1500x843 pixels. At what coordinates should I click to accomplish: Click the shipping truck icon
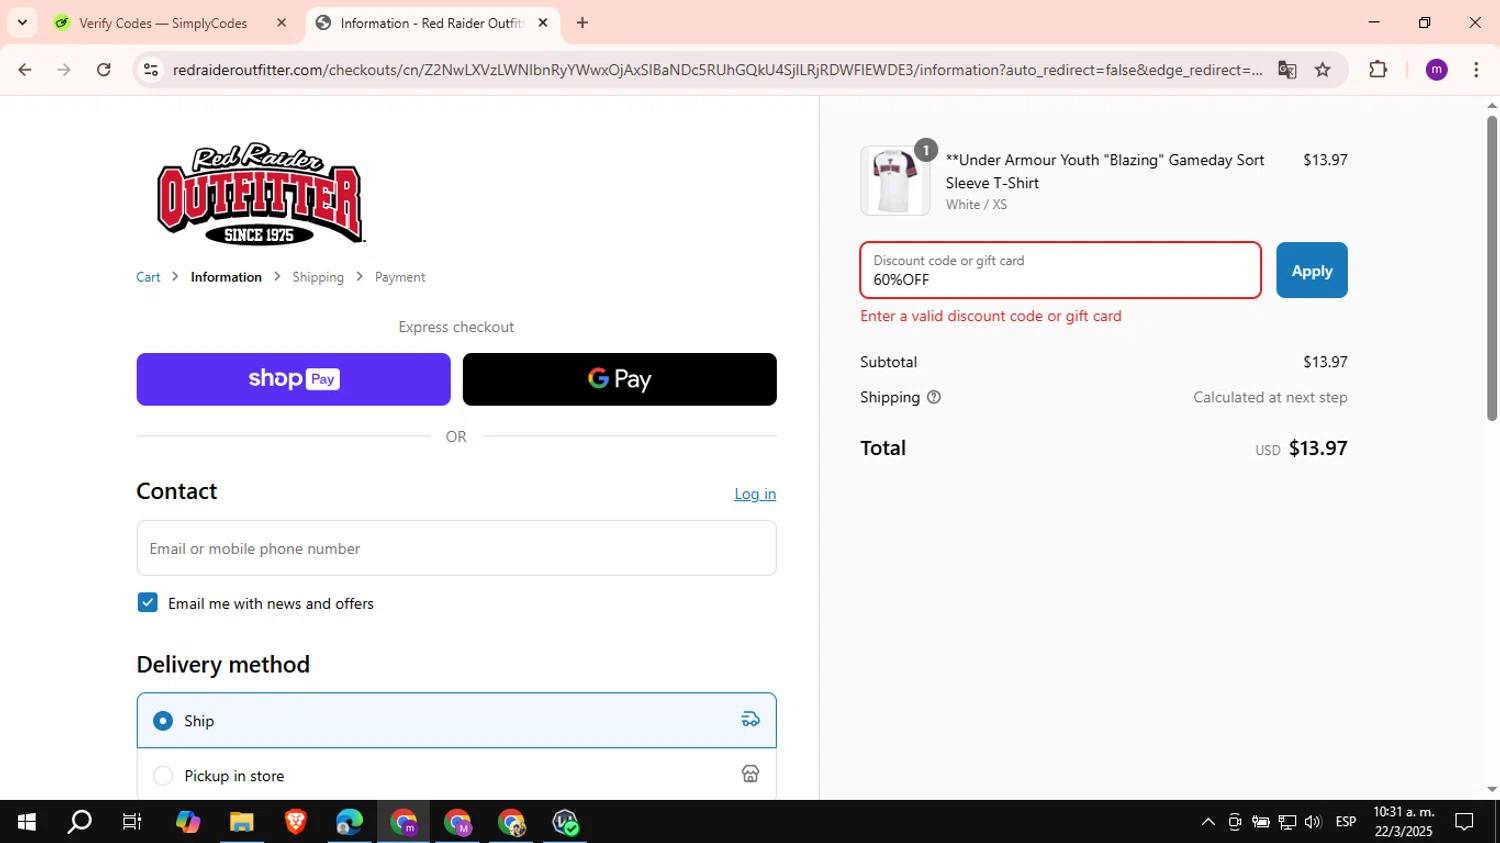(750, 719)
